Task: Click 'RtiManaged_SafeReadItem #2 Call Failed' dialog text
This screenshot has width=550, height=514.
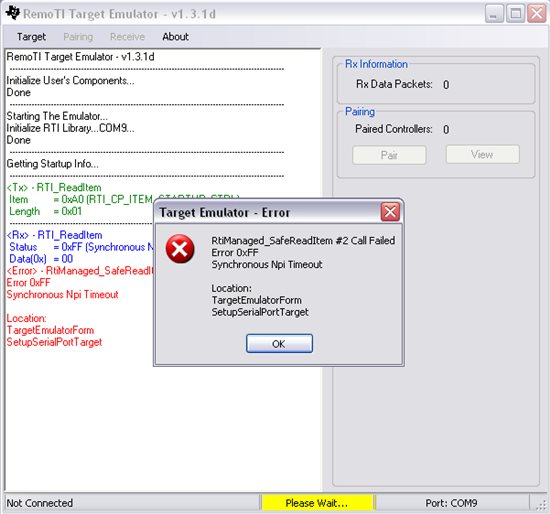Action: click(x=303, y=241)
